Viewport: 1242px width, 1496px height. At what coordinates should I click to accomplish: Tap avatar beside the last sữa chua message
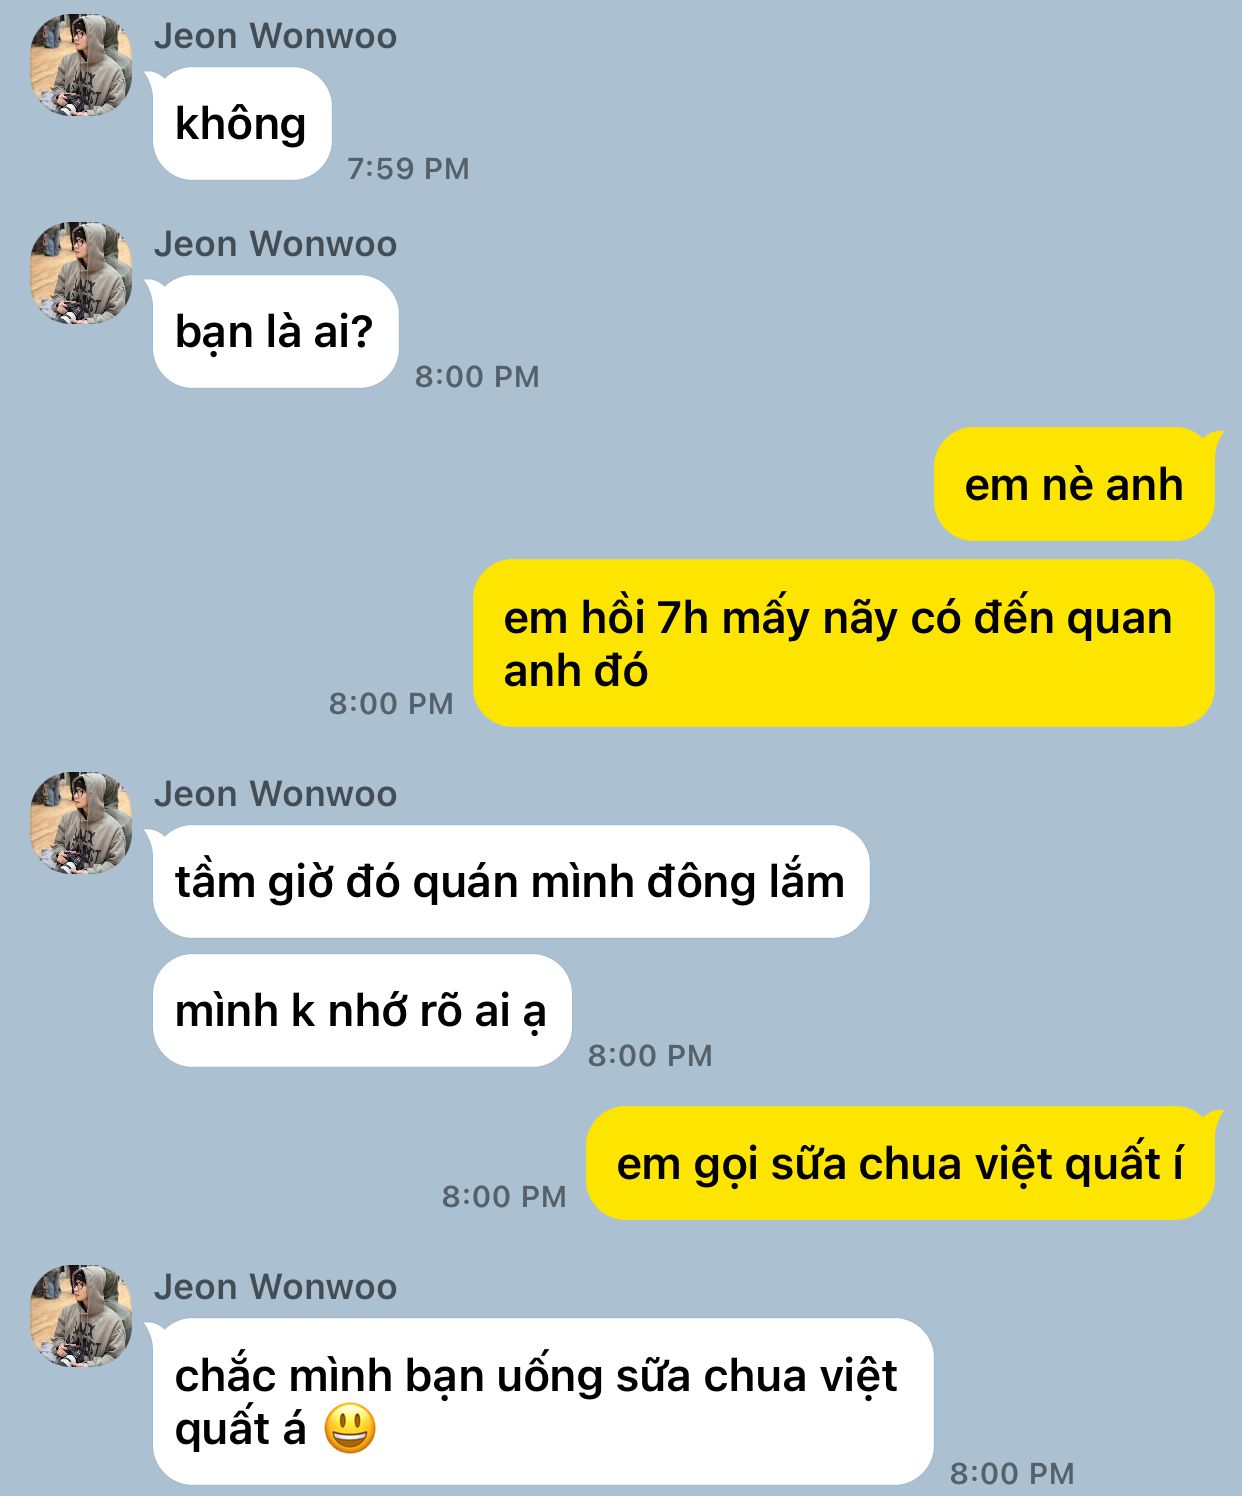point(81,1316)
